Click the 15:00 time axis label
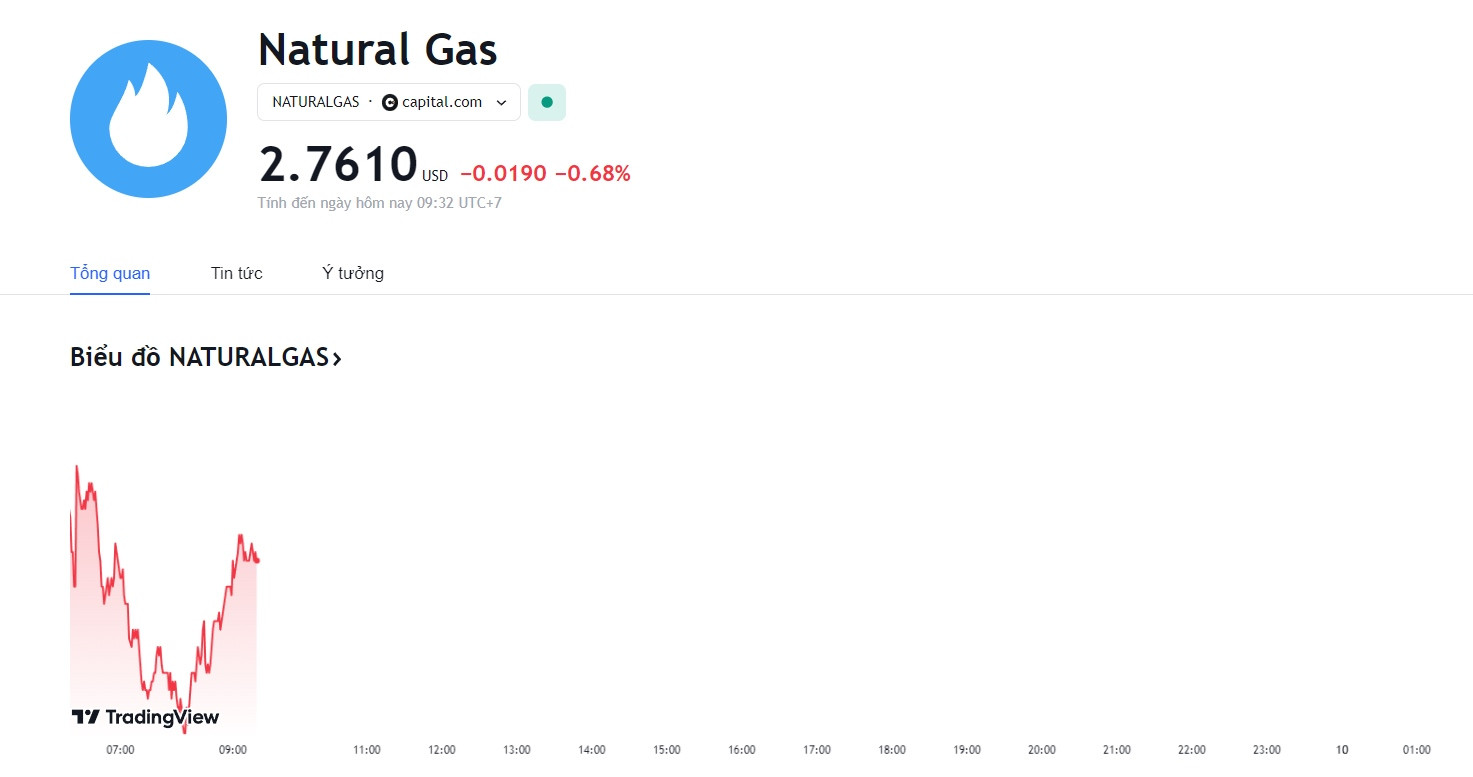The width and height of the screenshot is (1473, 777). 667,750
